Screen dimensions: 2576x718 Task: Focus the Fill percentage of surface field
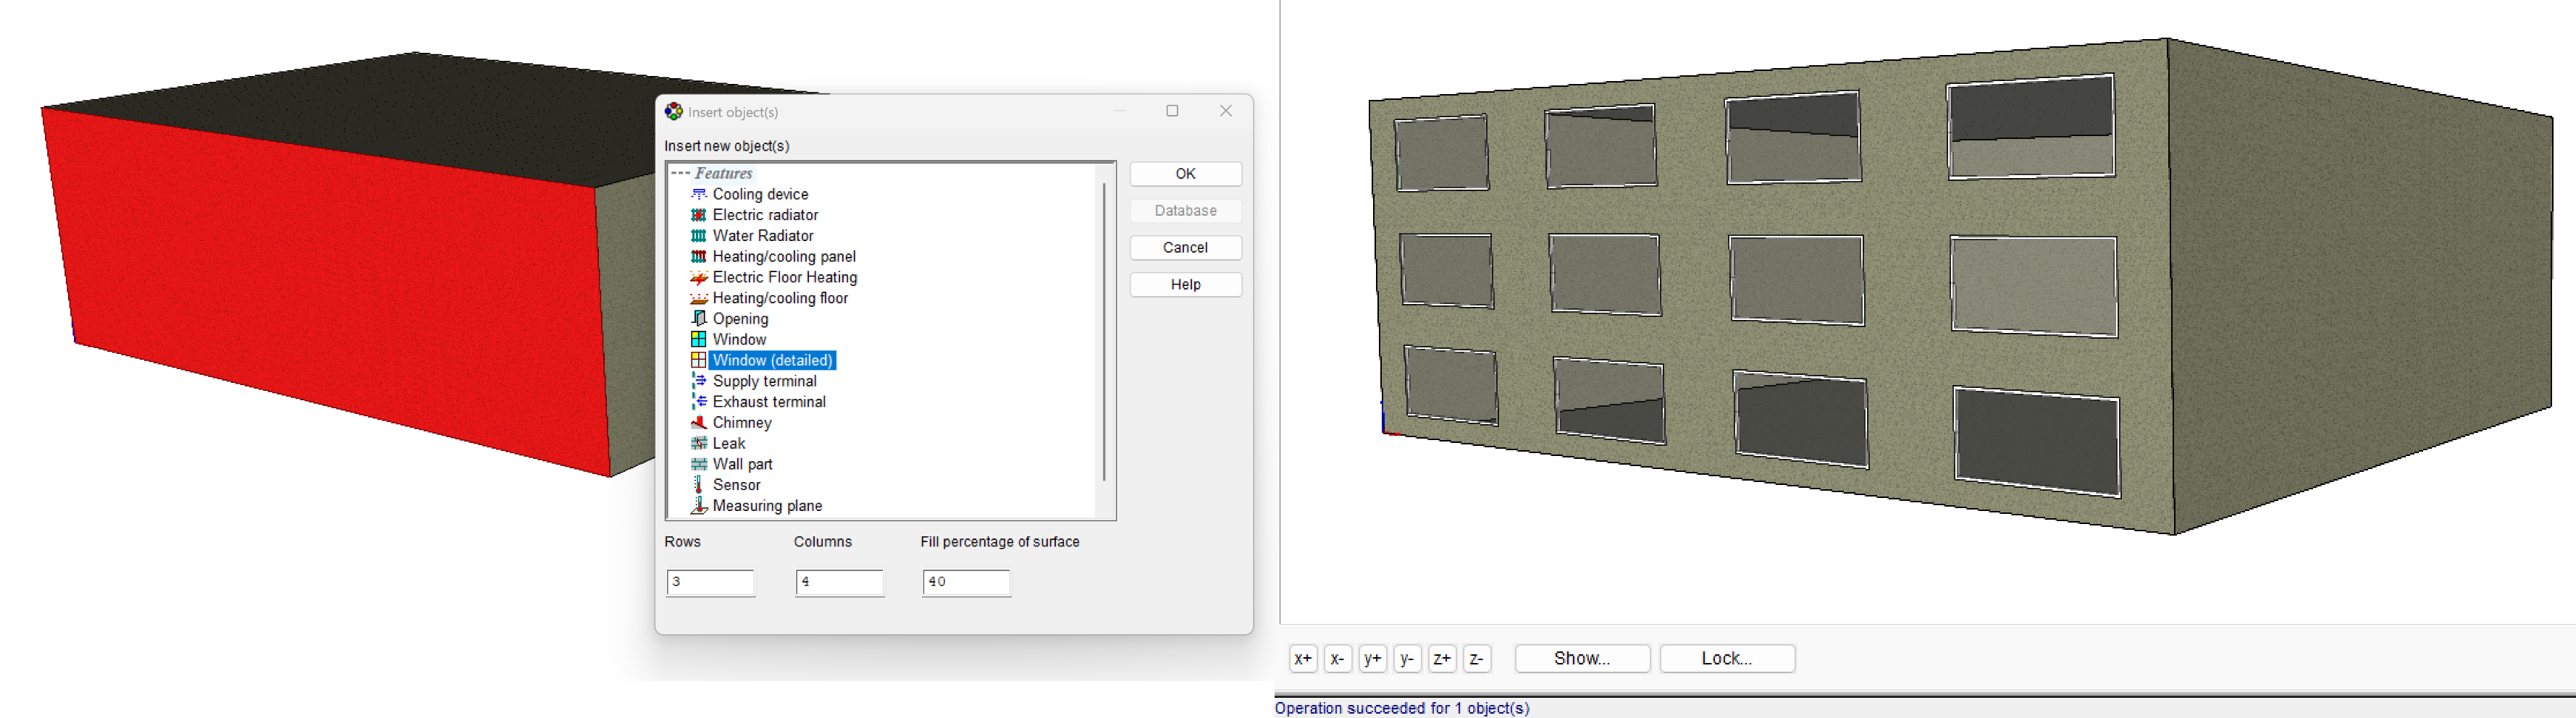[966, 582]
